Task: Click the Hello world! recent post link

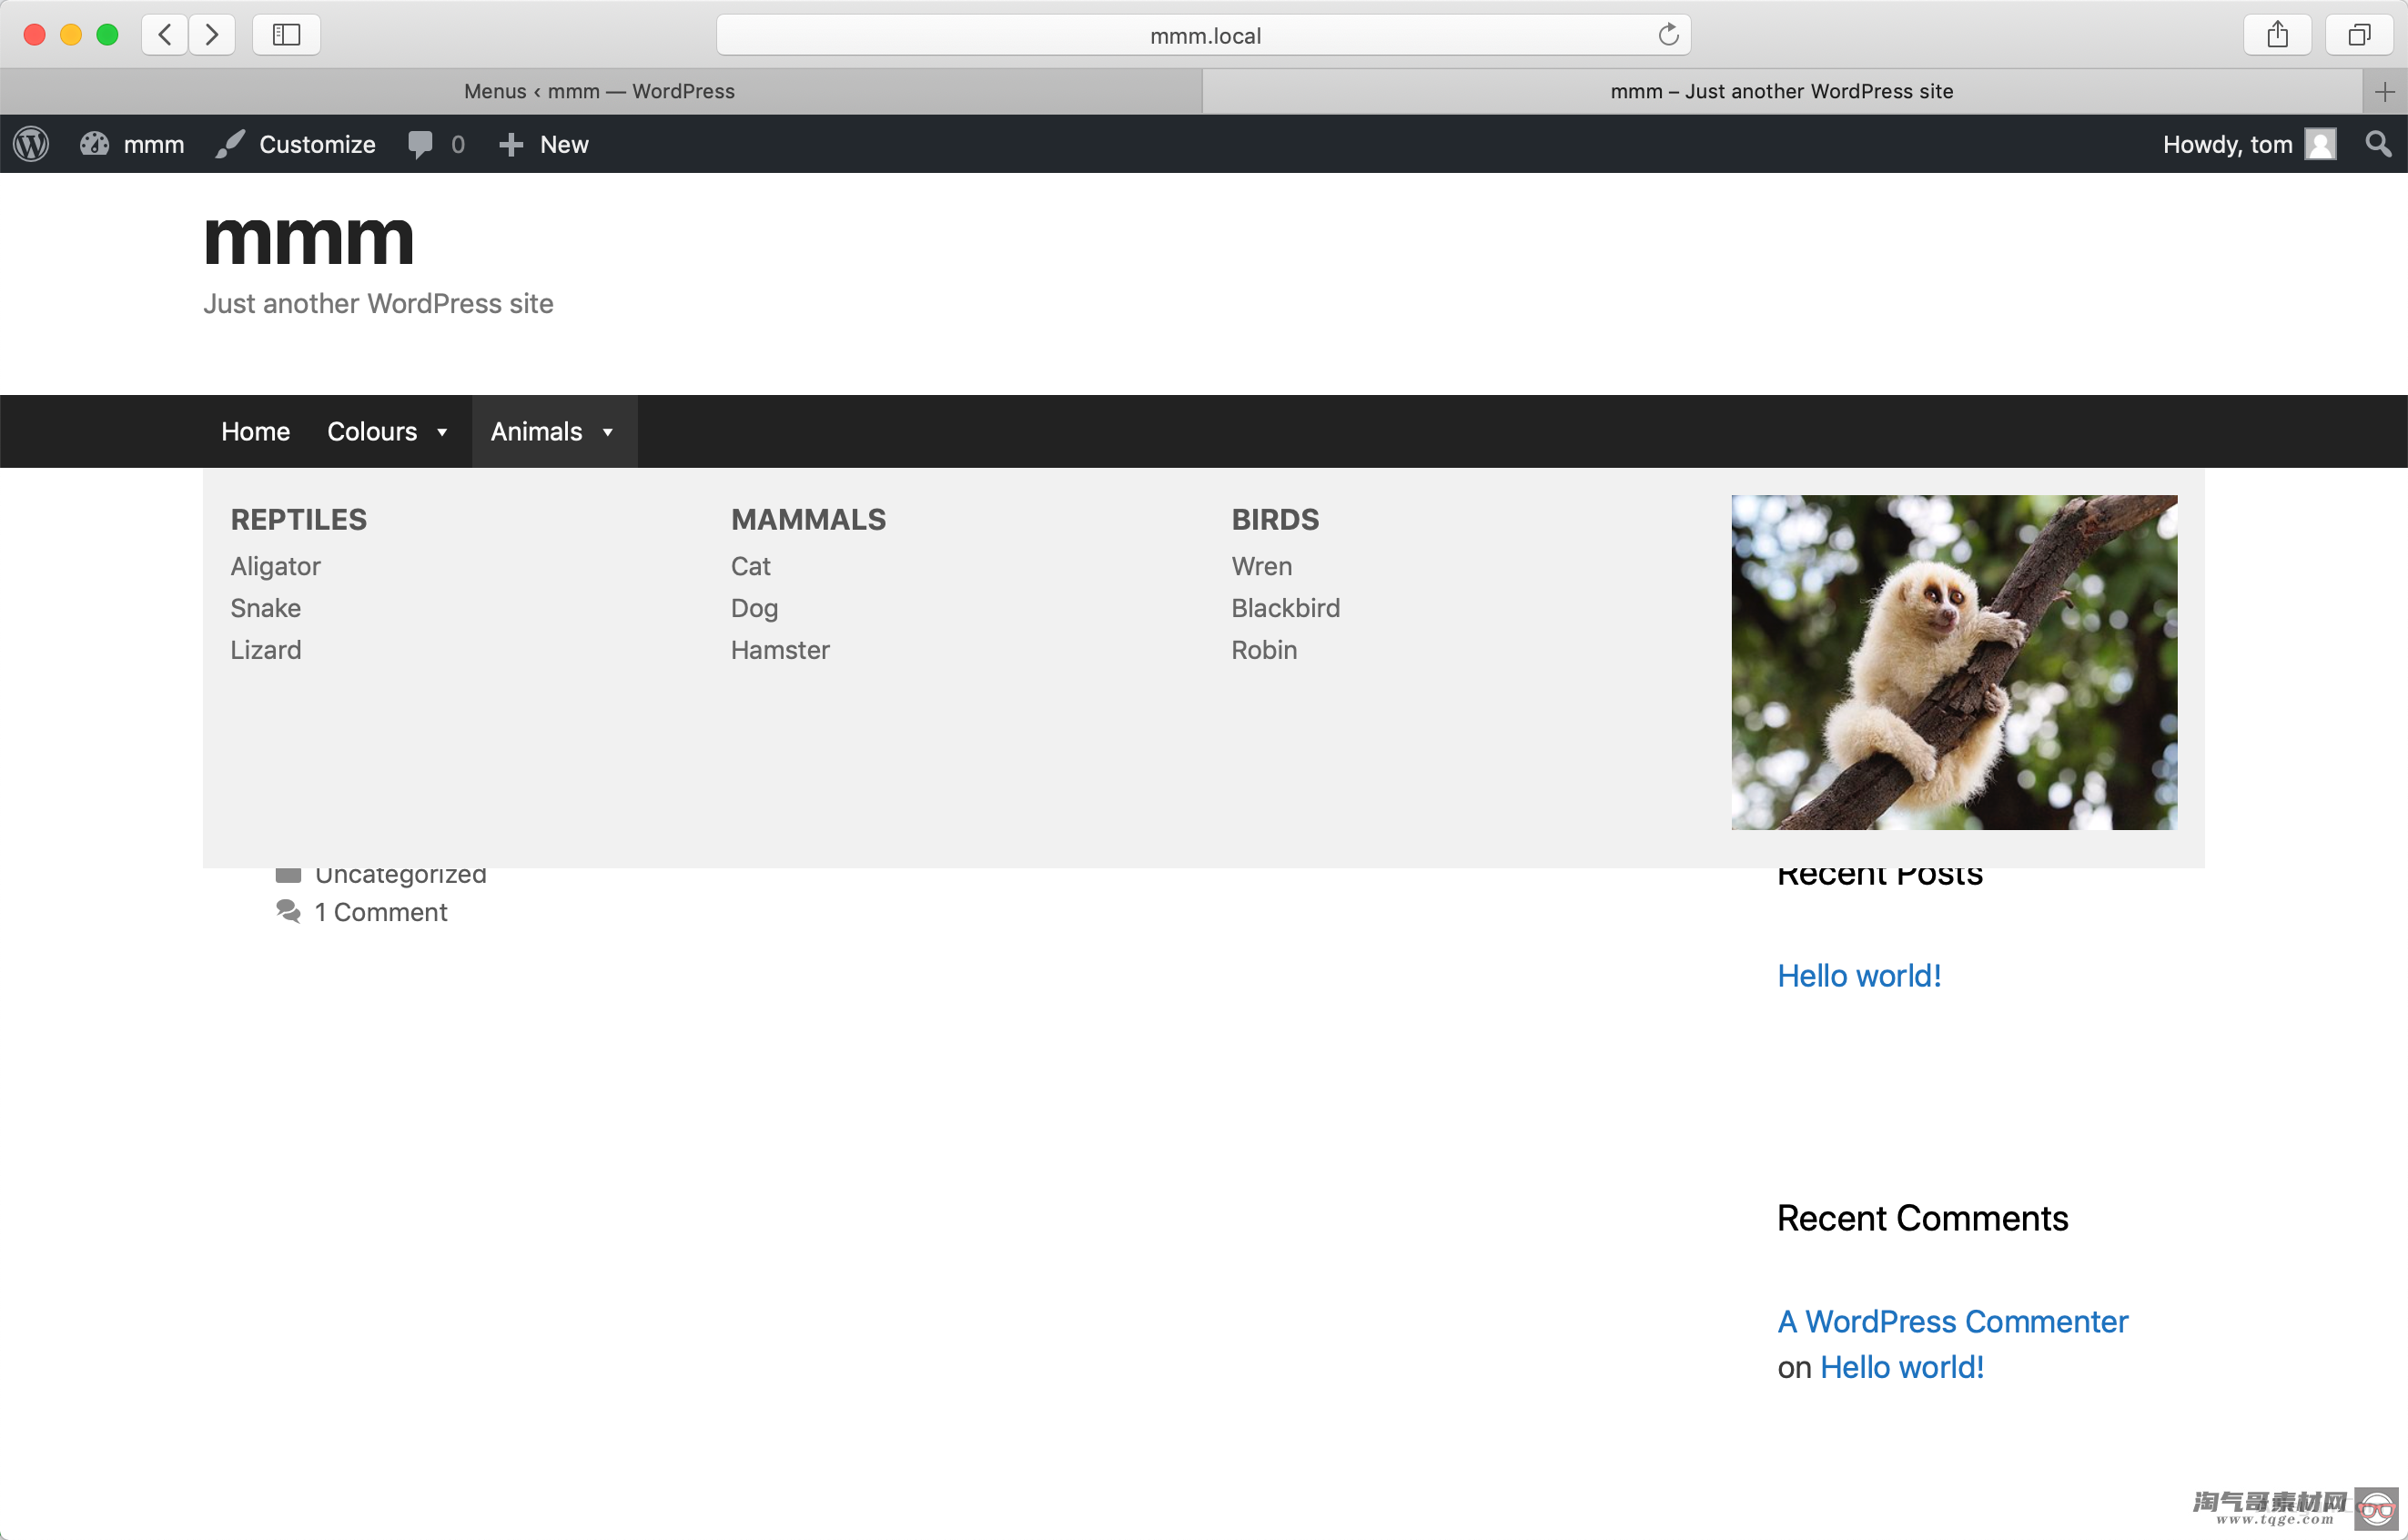Action: point(1860,977)
